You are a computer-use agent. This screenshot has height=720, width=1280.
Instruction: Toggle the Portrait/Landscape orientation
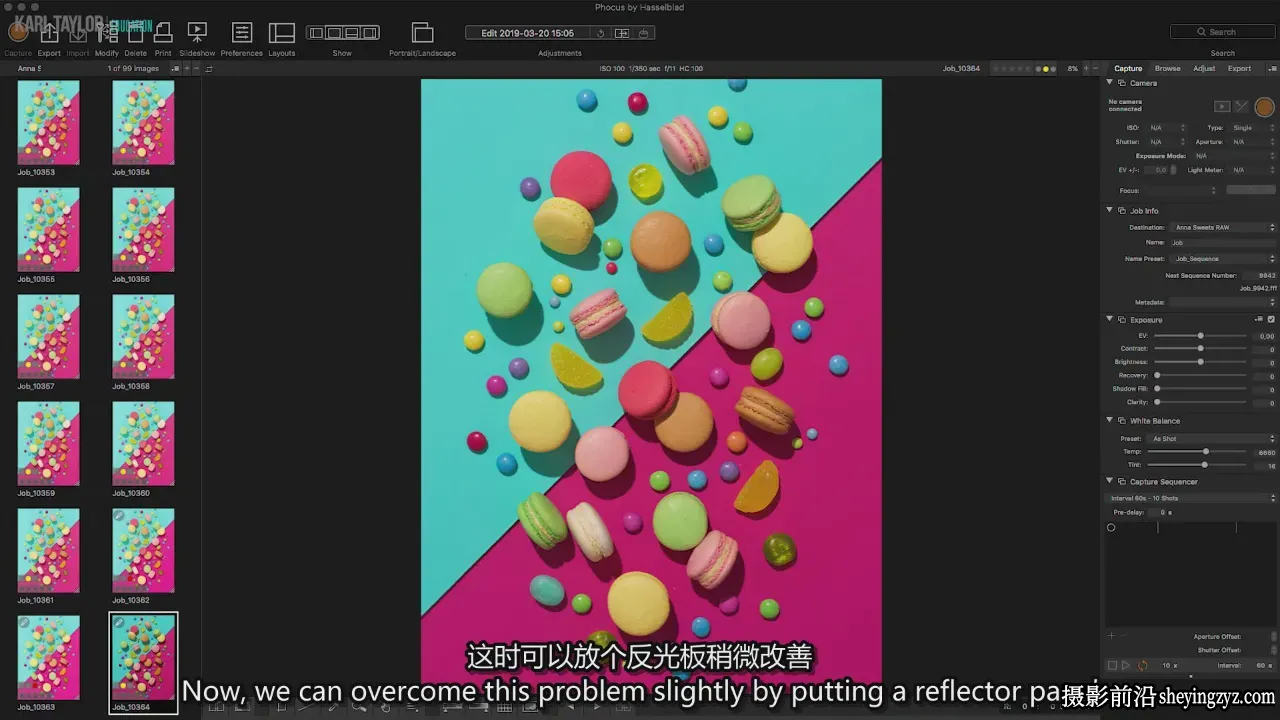pyautogui.click(x=423, y=33)
